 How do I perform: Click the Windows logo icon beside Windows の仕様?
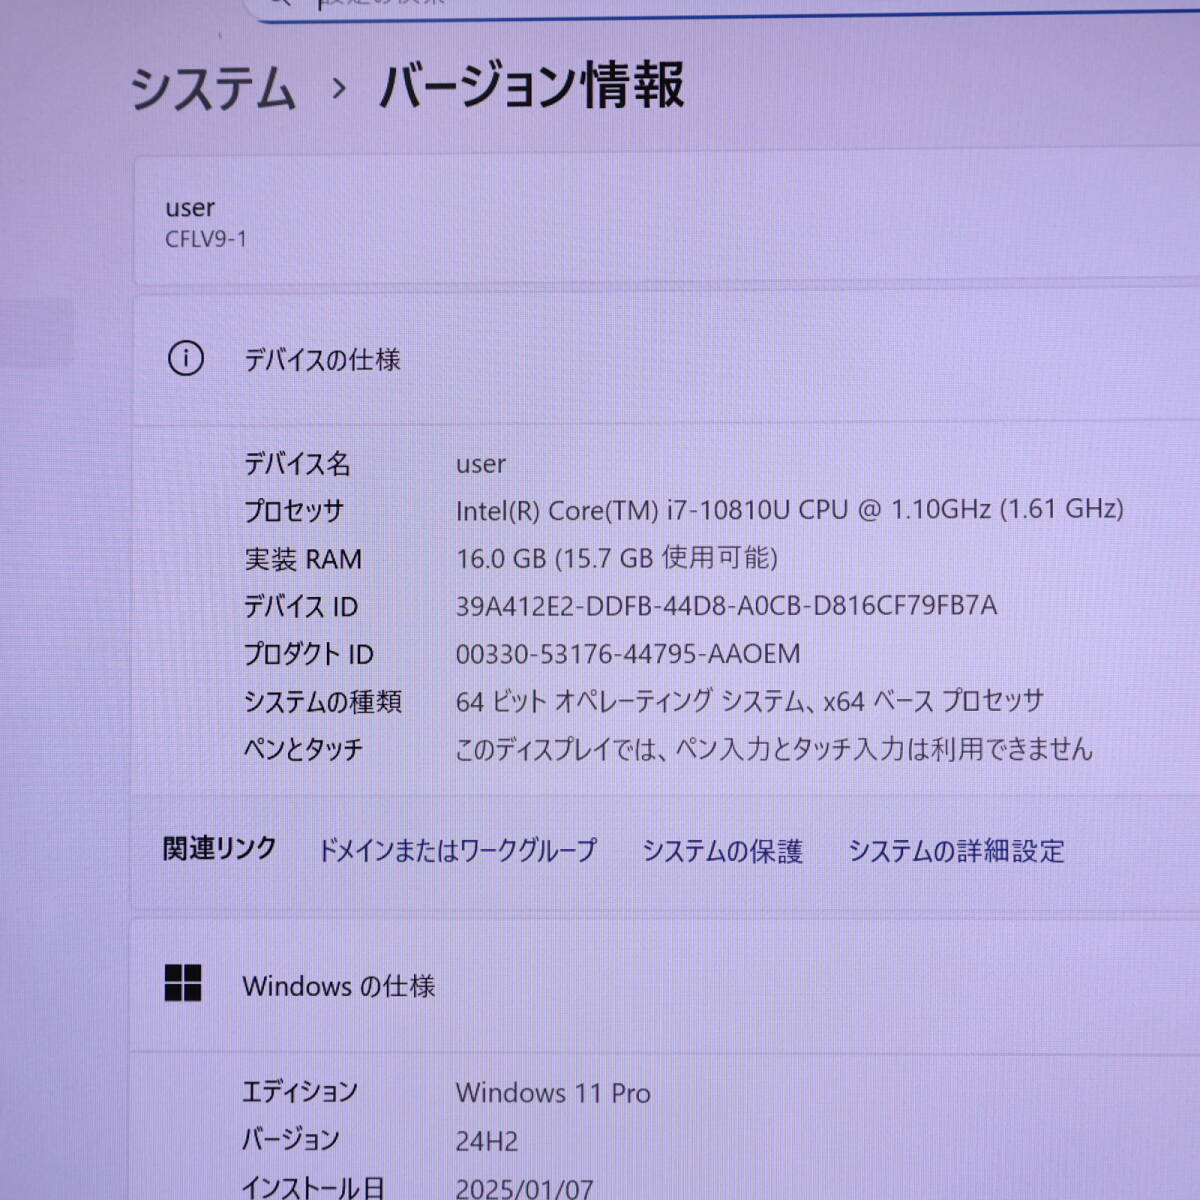183,983
